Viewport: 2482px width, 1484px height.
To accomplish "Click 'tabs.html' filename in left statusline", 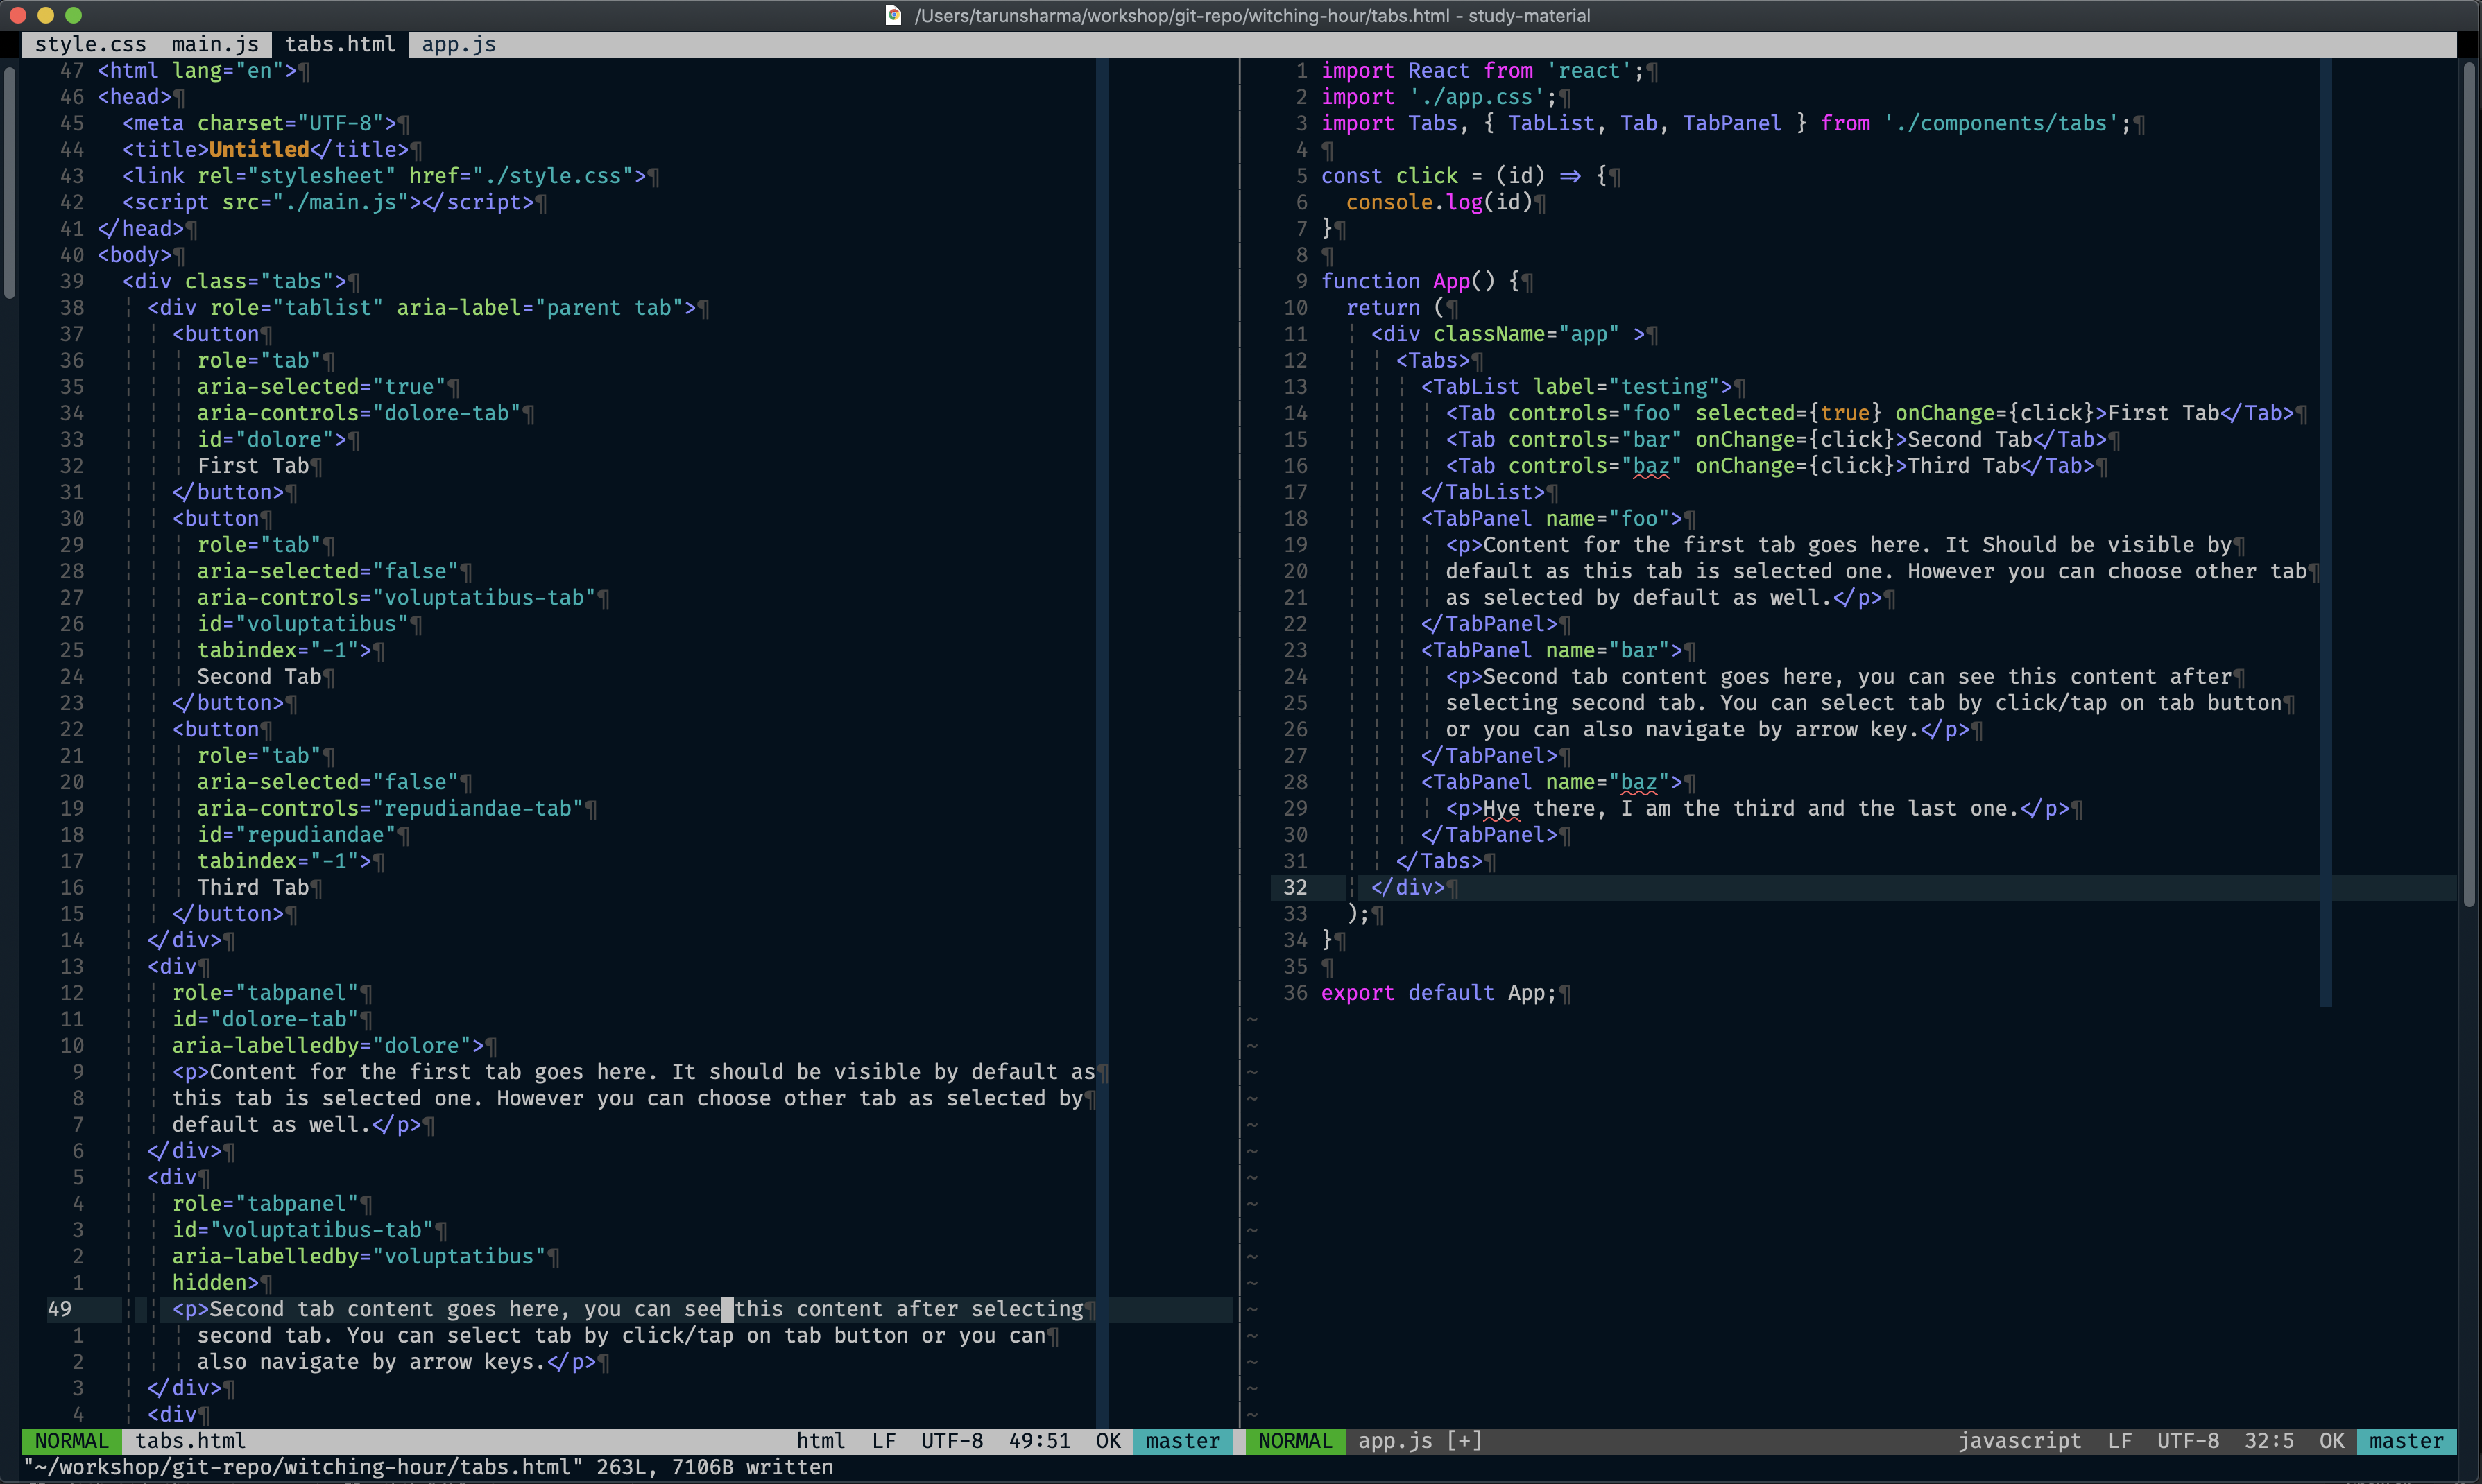I will 190,1441.
